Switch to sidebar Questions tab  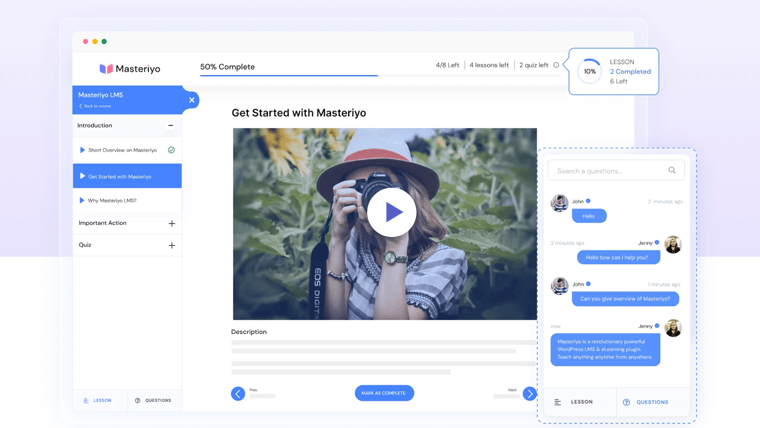pos(155,400)
